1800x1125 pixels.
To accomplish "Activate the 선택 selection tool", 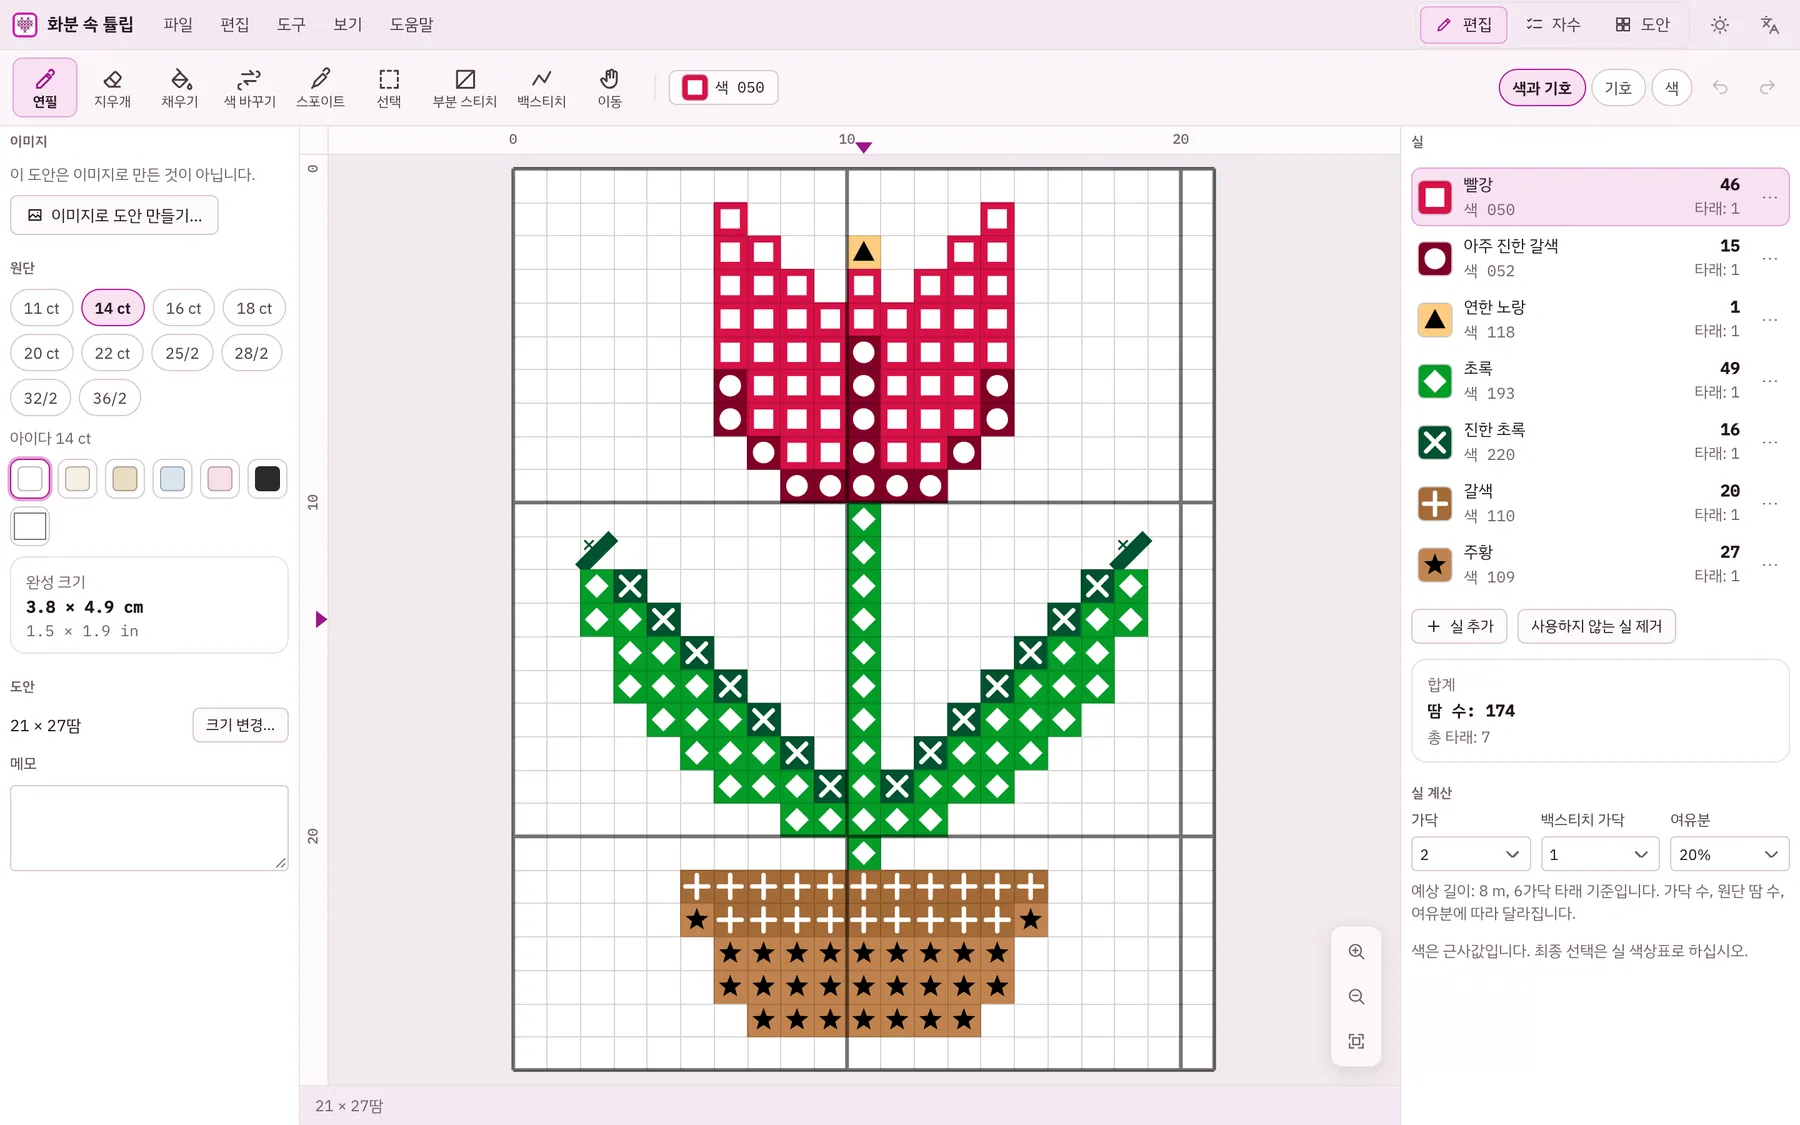I will pyautogui.click(x=389, y=87).
